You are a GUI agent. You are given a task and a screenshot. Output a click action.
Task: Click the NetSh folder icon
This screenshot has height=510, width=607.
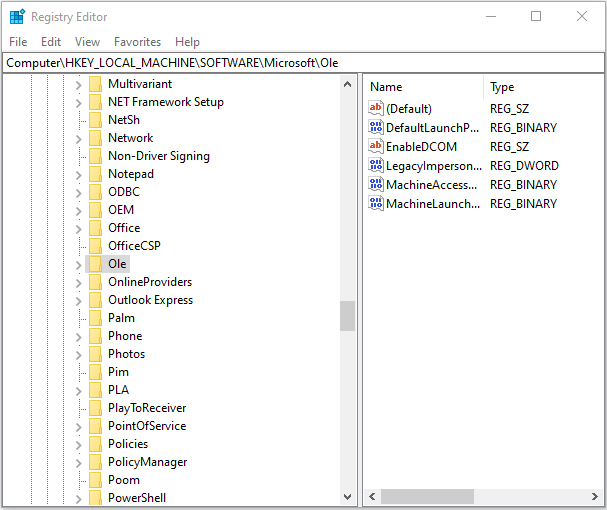point(95,120)
